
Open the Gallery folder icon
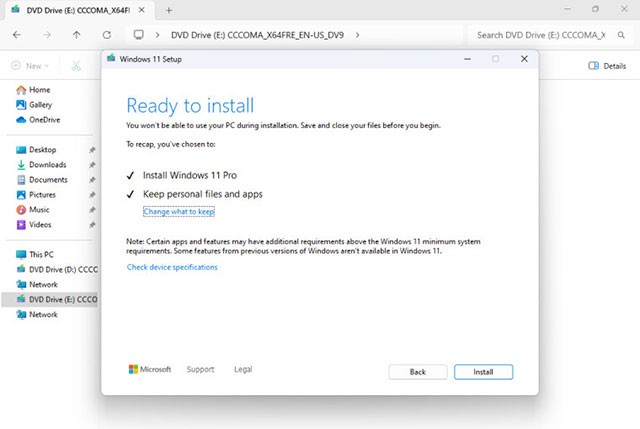(x=21, y=104)
